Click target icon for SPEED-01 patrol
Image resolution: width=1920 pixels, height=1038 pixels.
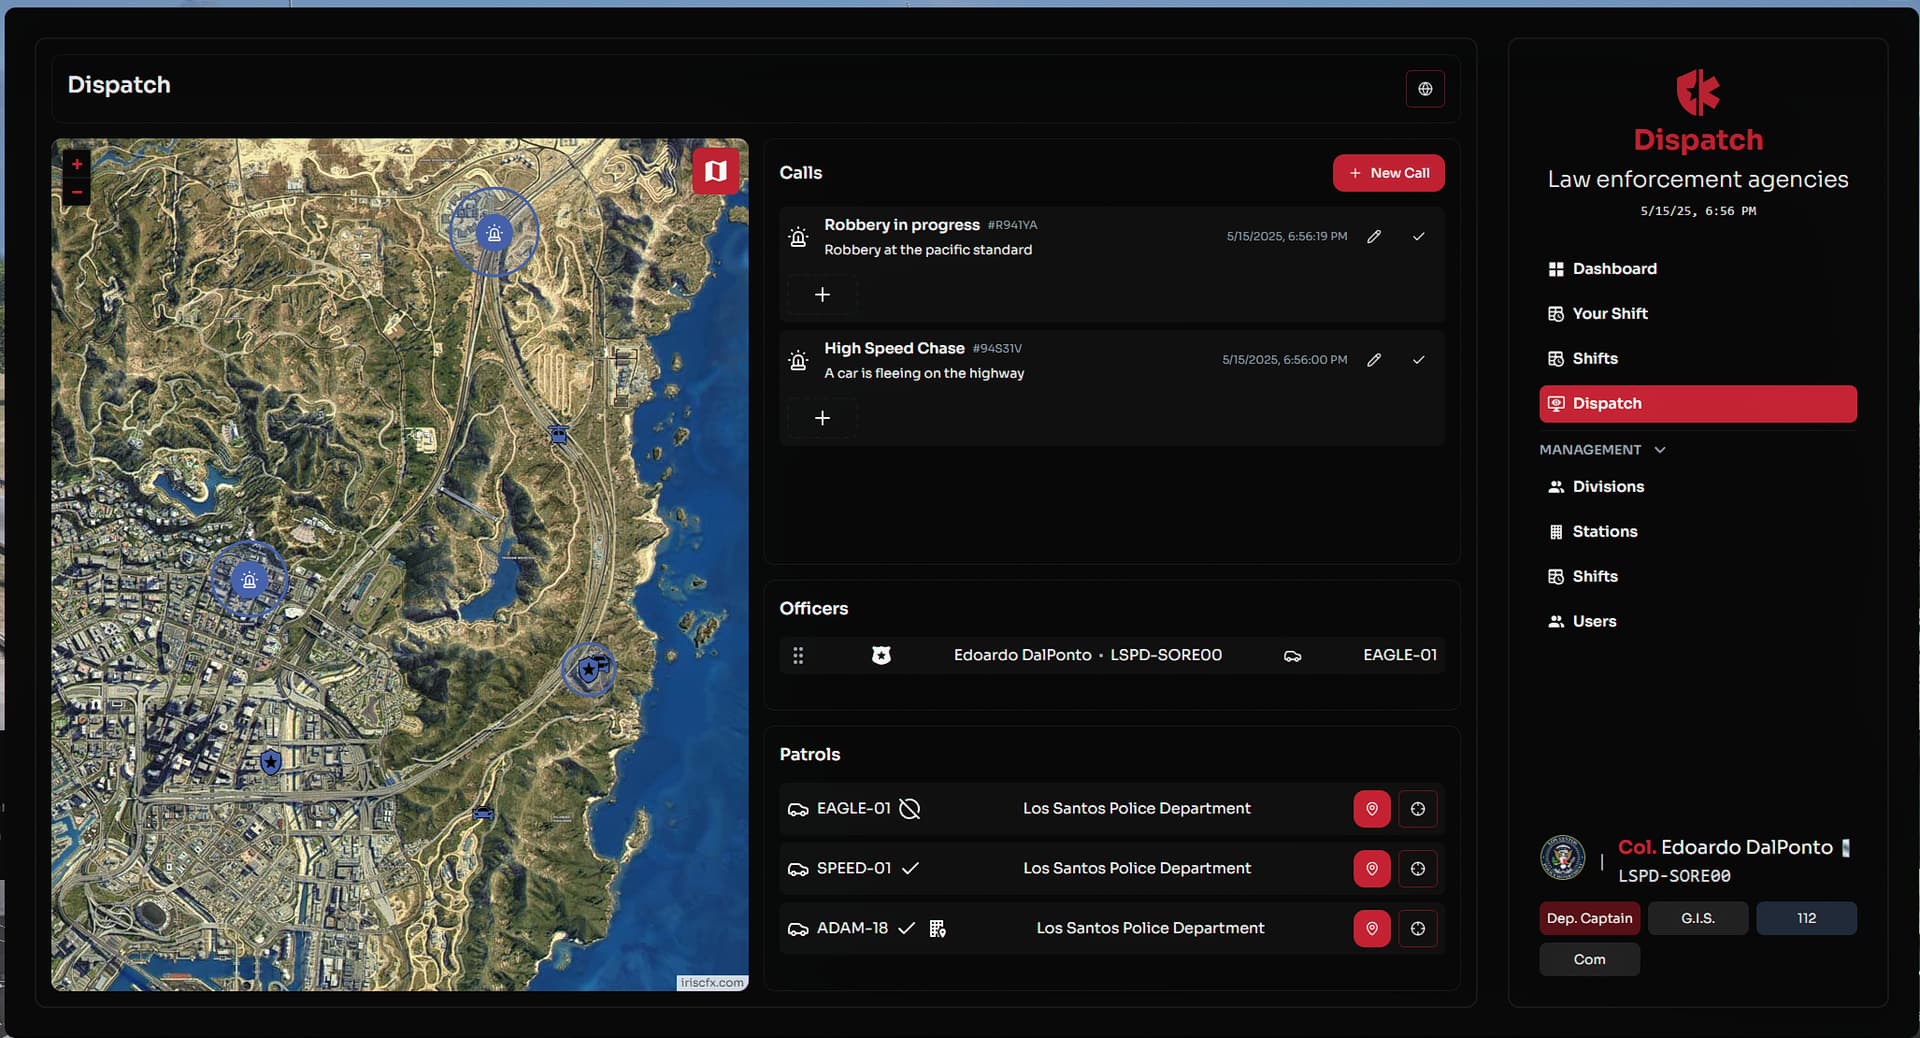1417,869
